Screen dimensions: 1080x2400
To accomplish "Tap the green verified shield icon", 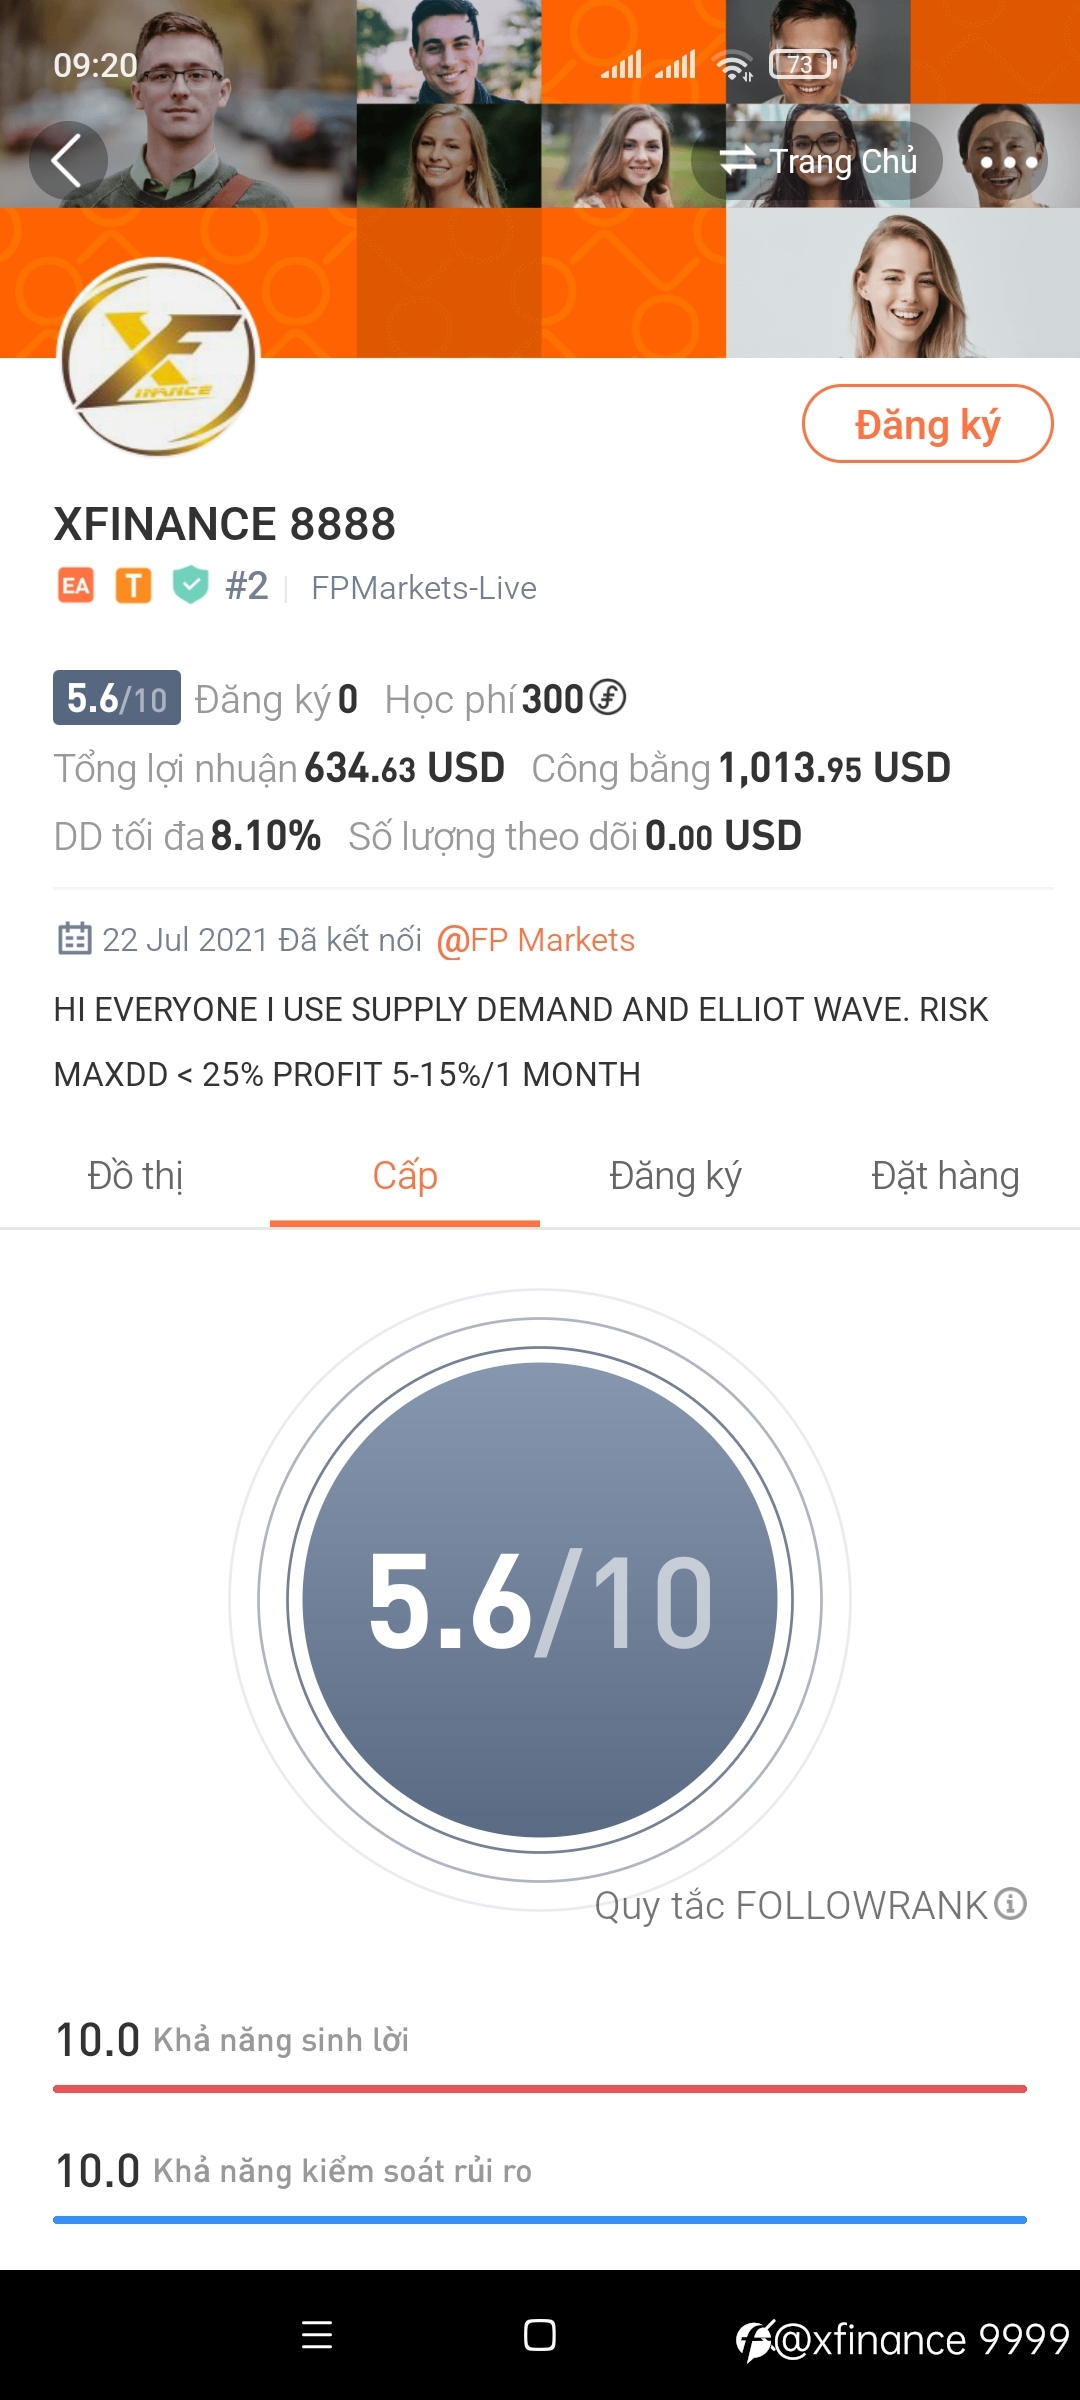I will tap(190, 586).
